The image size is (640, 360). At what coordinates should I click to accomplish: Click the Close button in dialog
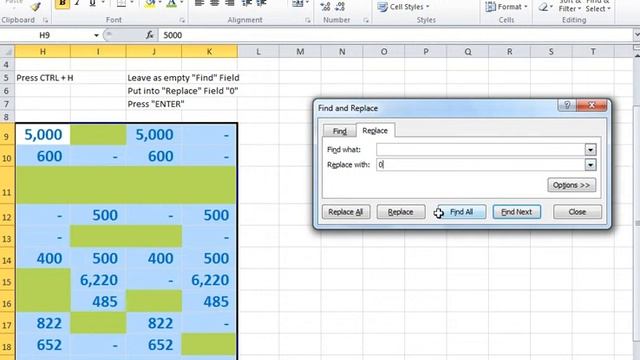tap(577, 212)
